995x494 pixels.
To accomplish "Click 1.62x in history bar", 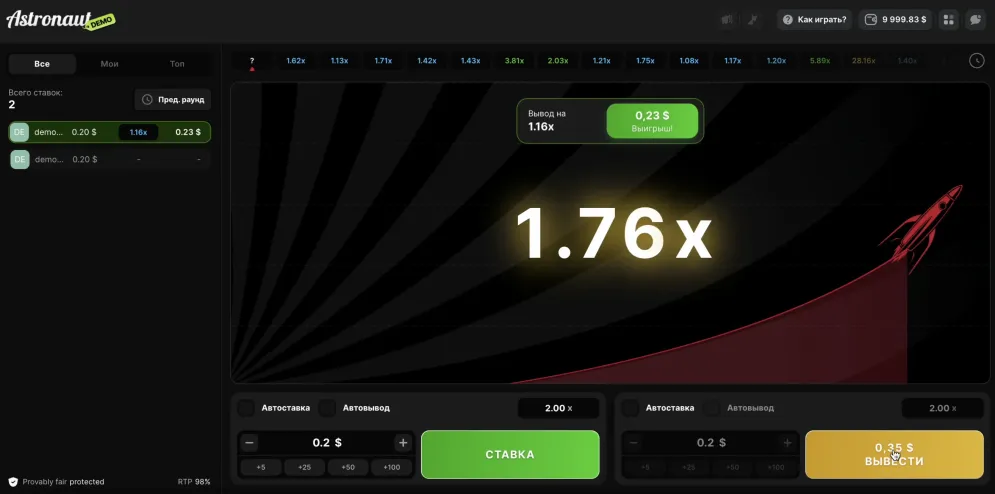I will [x=296, y=61].
